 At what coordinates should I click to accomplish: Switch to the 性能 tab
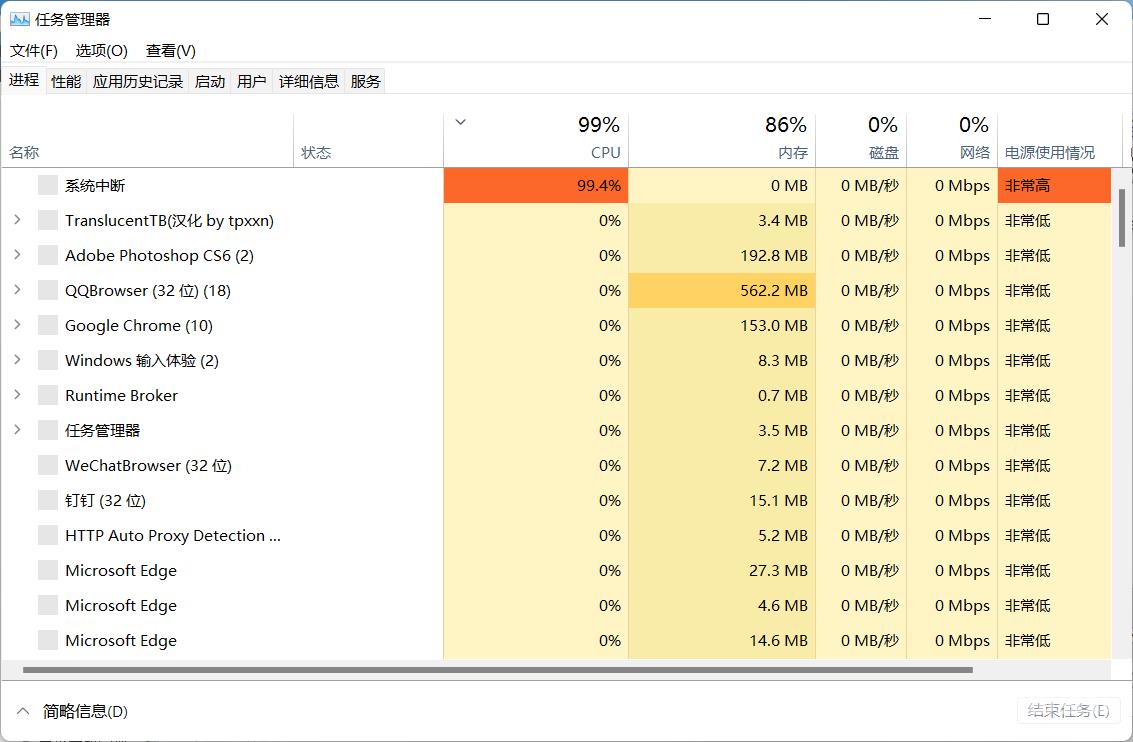pos(65,80)
